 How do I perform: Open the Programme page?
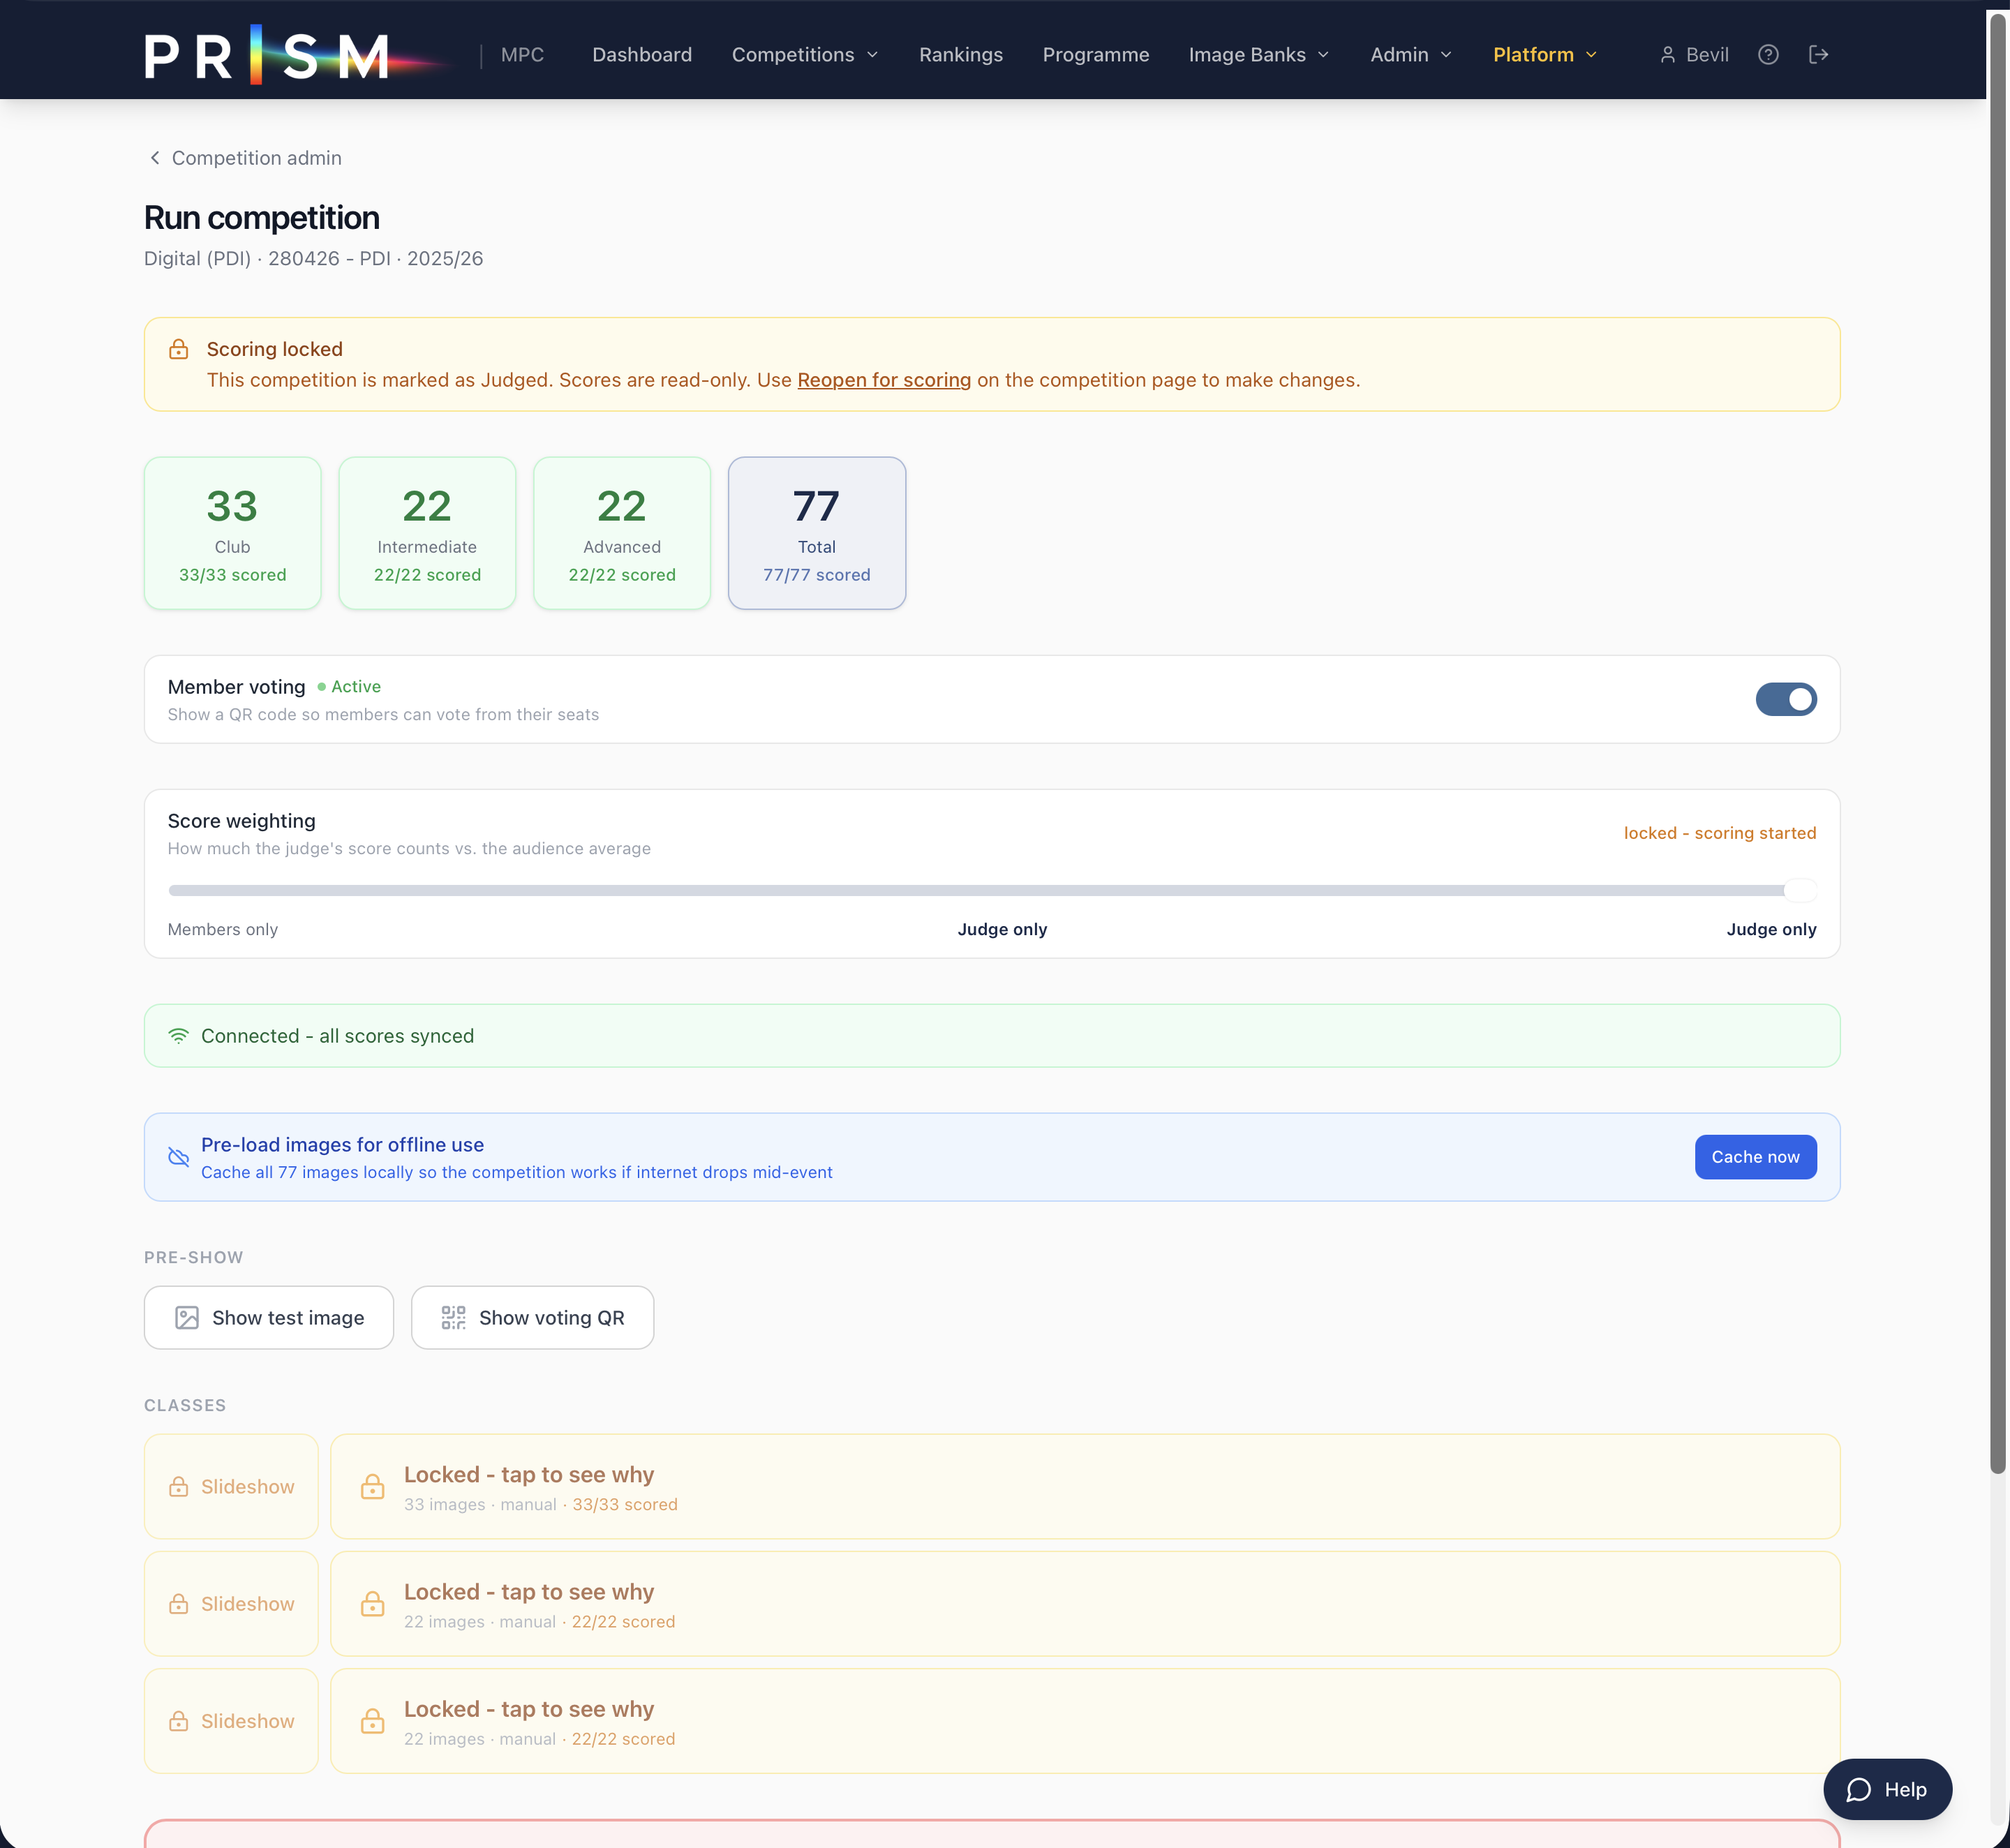tap(1096, 55)
